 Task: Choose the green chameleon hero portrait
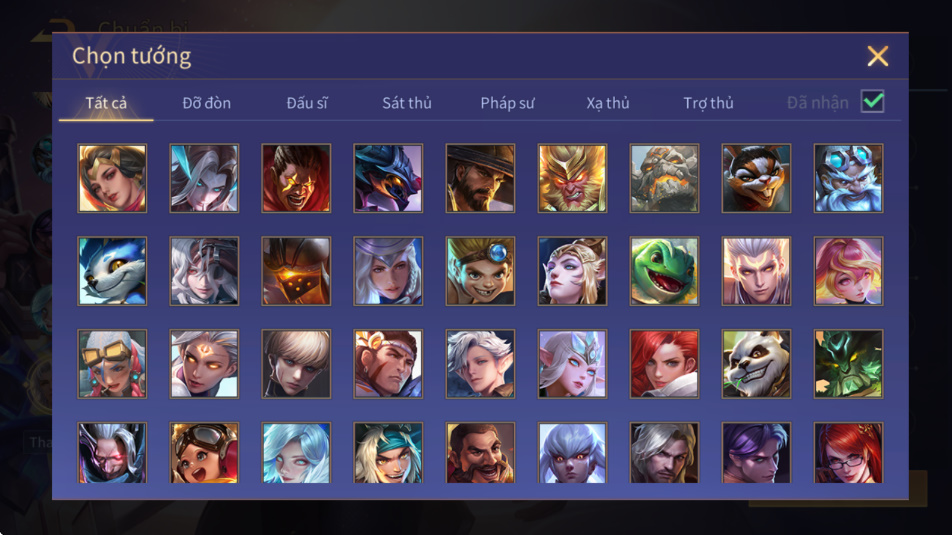click(664, 271)
